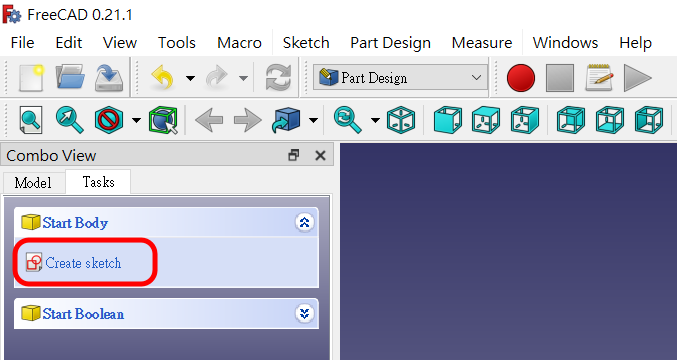Open the Macros notepad icon

[599, 78]
